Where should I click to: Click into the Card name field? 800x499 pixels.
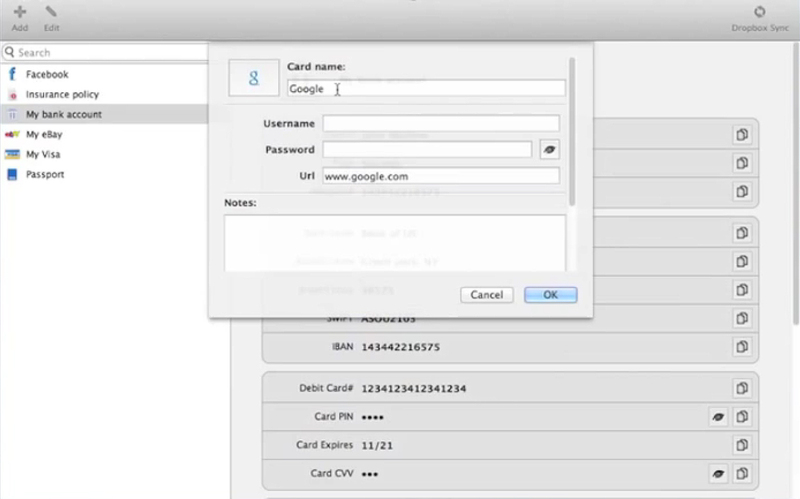tap(426, 88)
